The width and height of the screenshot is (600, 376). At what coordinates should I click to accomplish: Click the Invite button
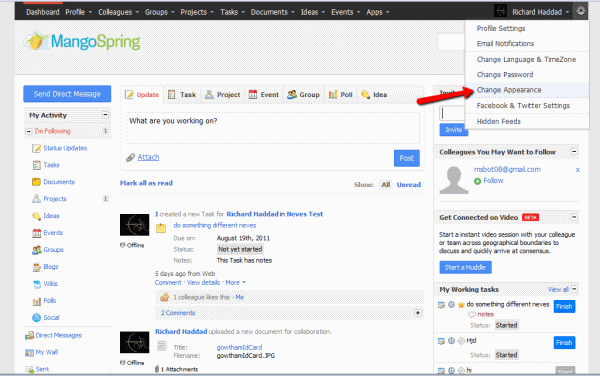(x=453, y=130)
